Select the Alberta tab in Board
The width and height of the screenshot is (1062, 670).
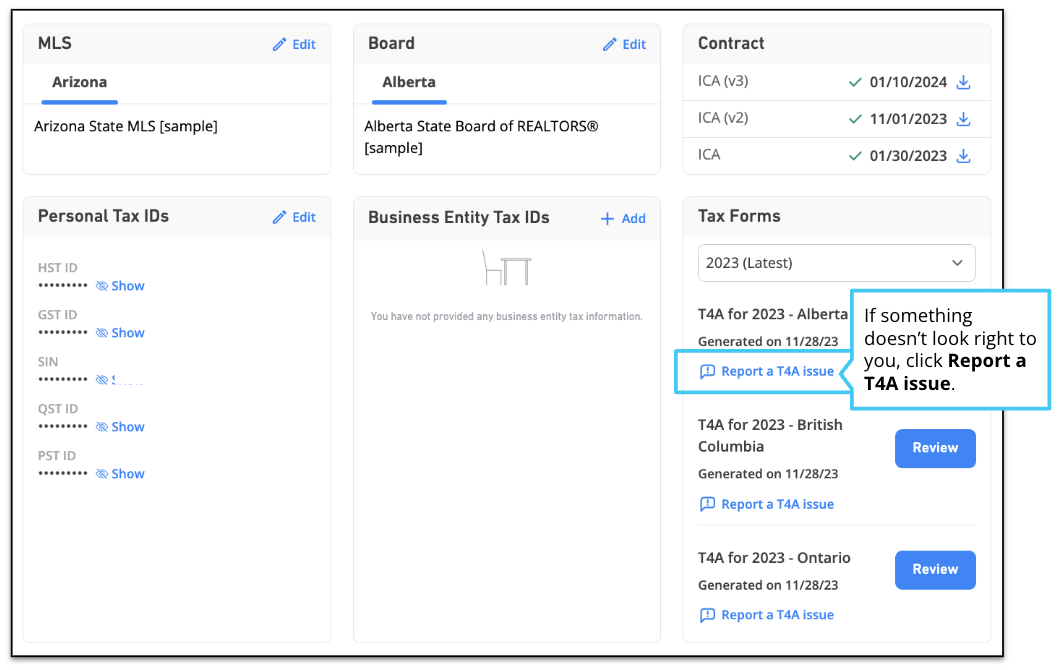[409, 83]
